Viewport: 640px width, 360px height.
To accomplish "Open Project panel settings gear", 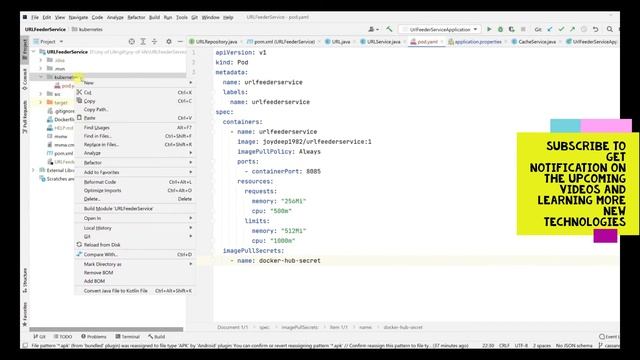I will pyautogui.click(x=169, y=42).
